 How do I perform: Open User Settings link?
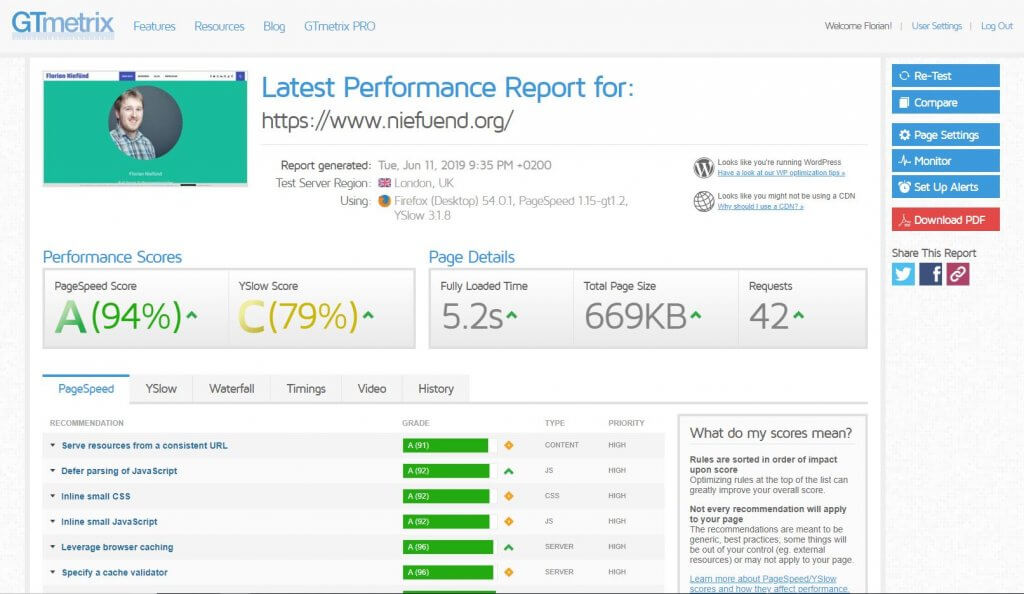[x=936, y=26]
